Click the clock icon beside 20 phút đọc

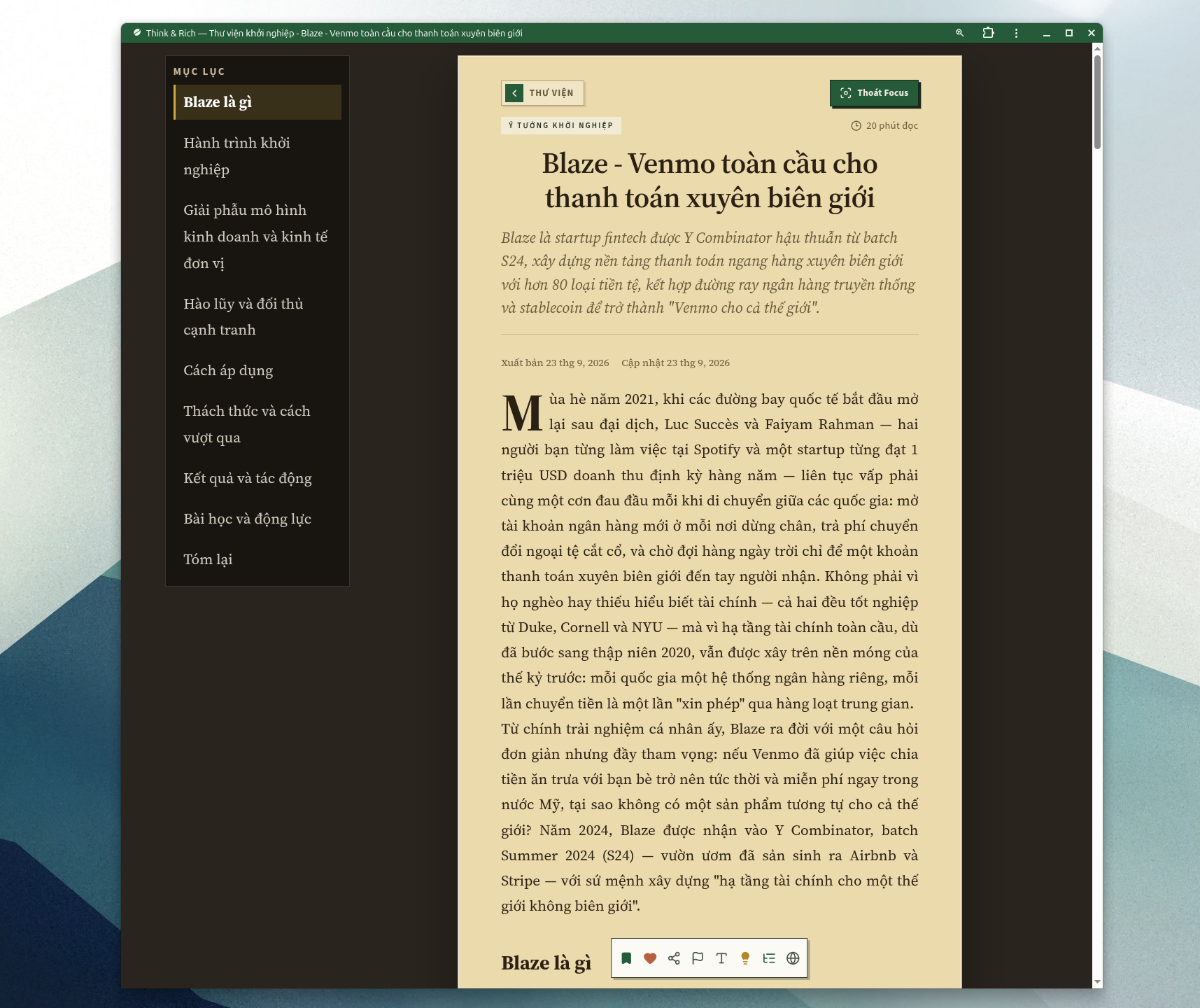[856, 126]
